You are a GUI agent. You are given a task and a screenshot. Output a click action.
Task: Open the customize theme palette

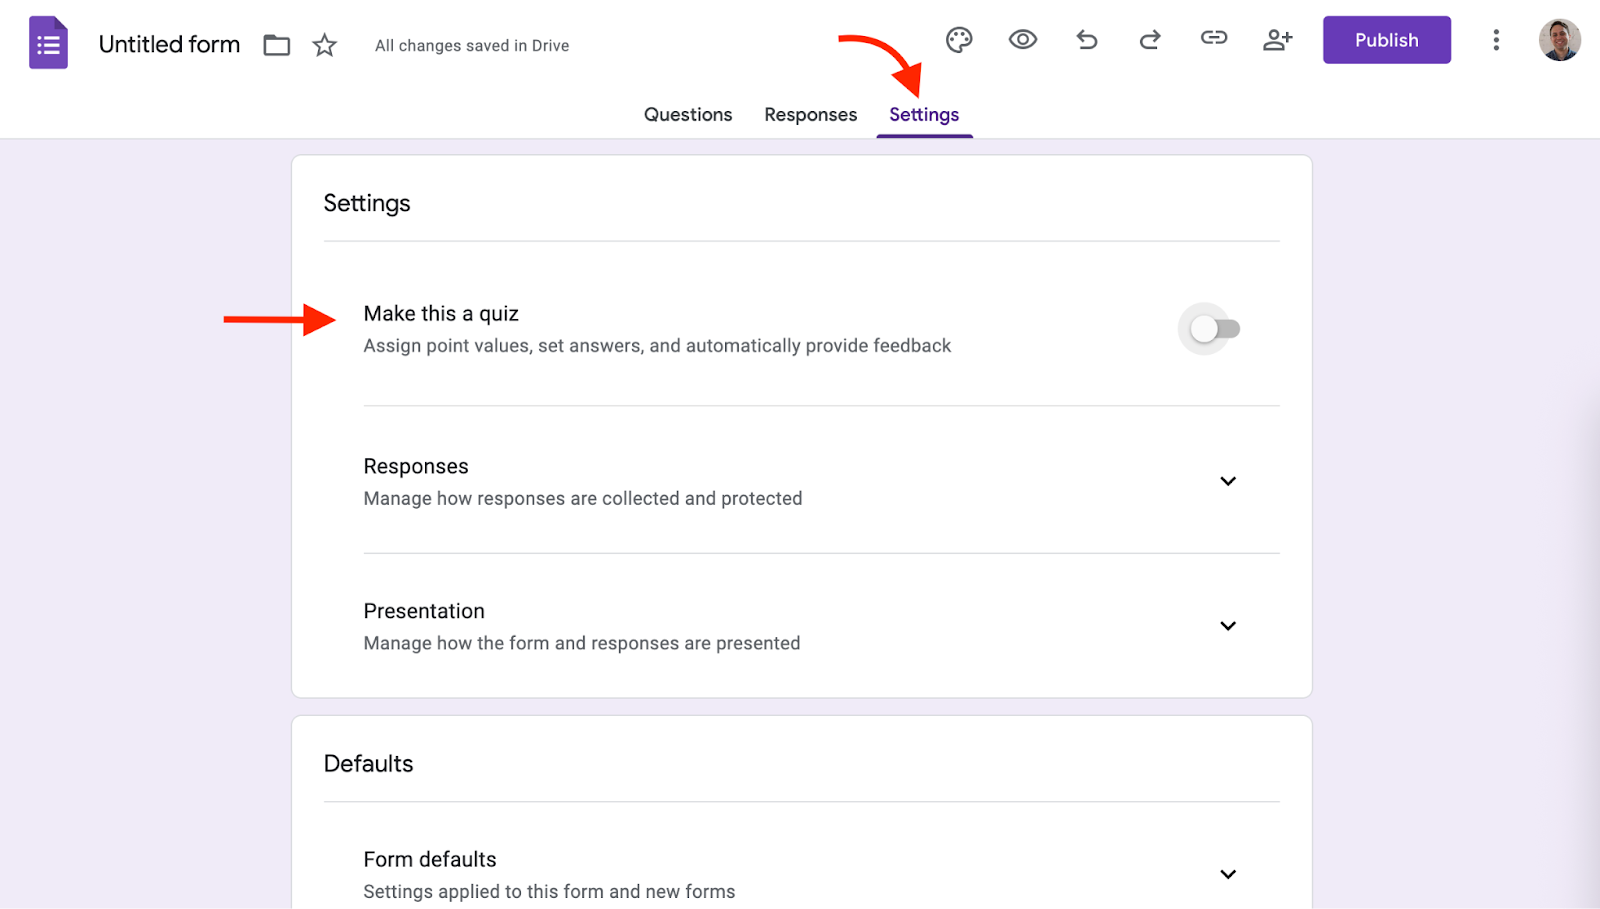click(958, 40)
